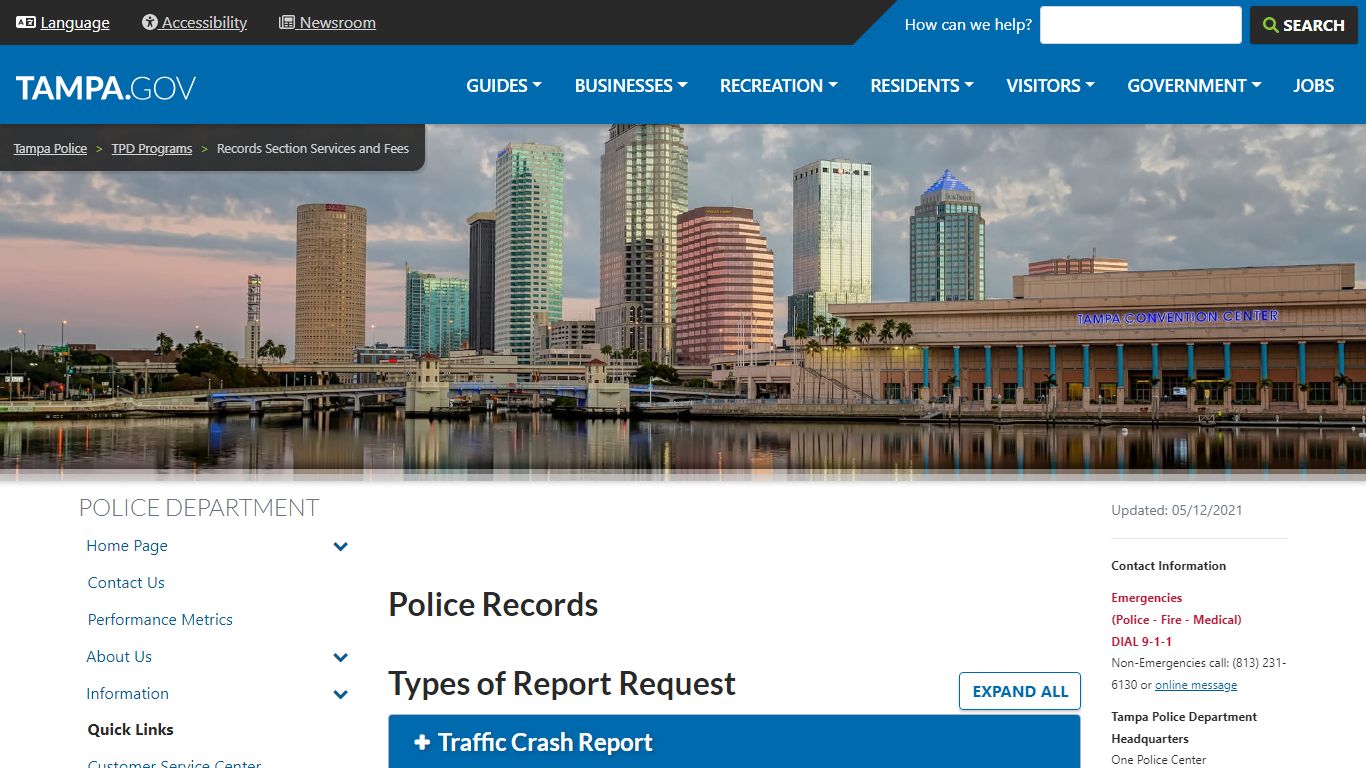Screen dimensions: 1366x768
Task: Expand the Information sidebar chevron
Action: pos(341,694)
